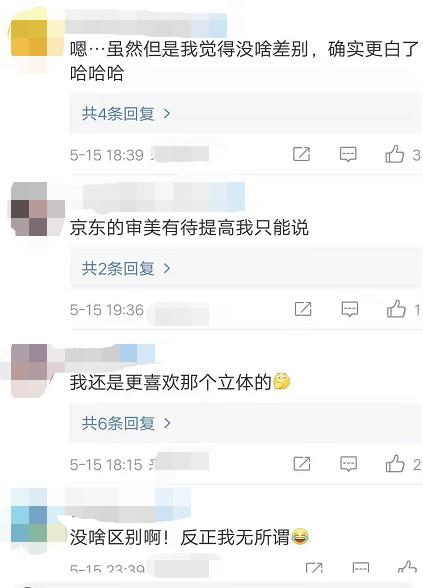Like the comment posted at 5-15 18:39
This screenshot has height=588, width=423.
pyautogui.click(x=394, y=154)
